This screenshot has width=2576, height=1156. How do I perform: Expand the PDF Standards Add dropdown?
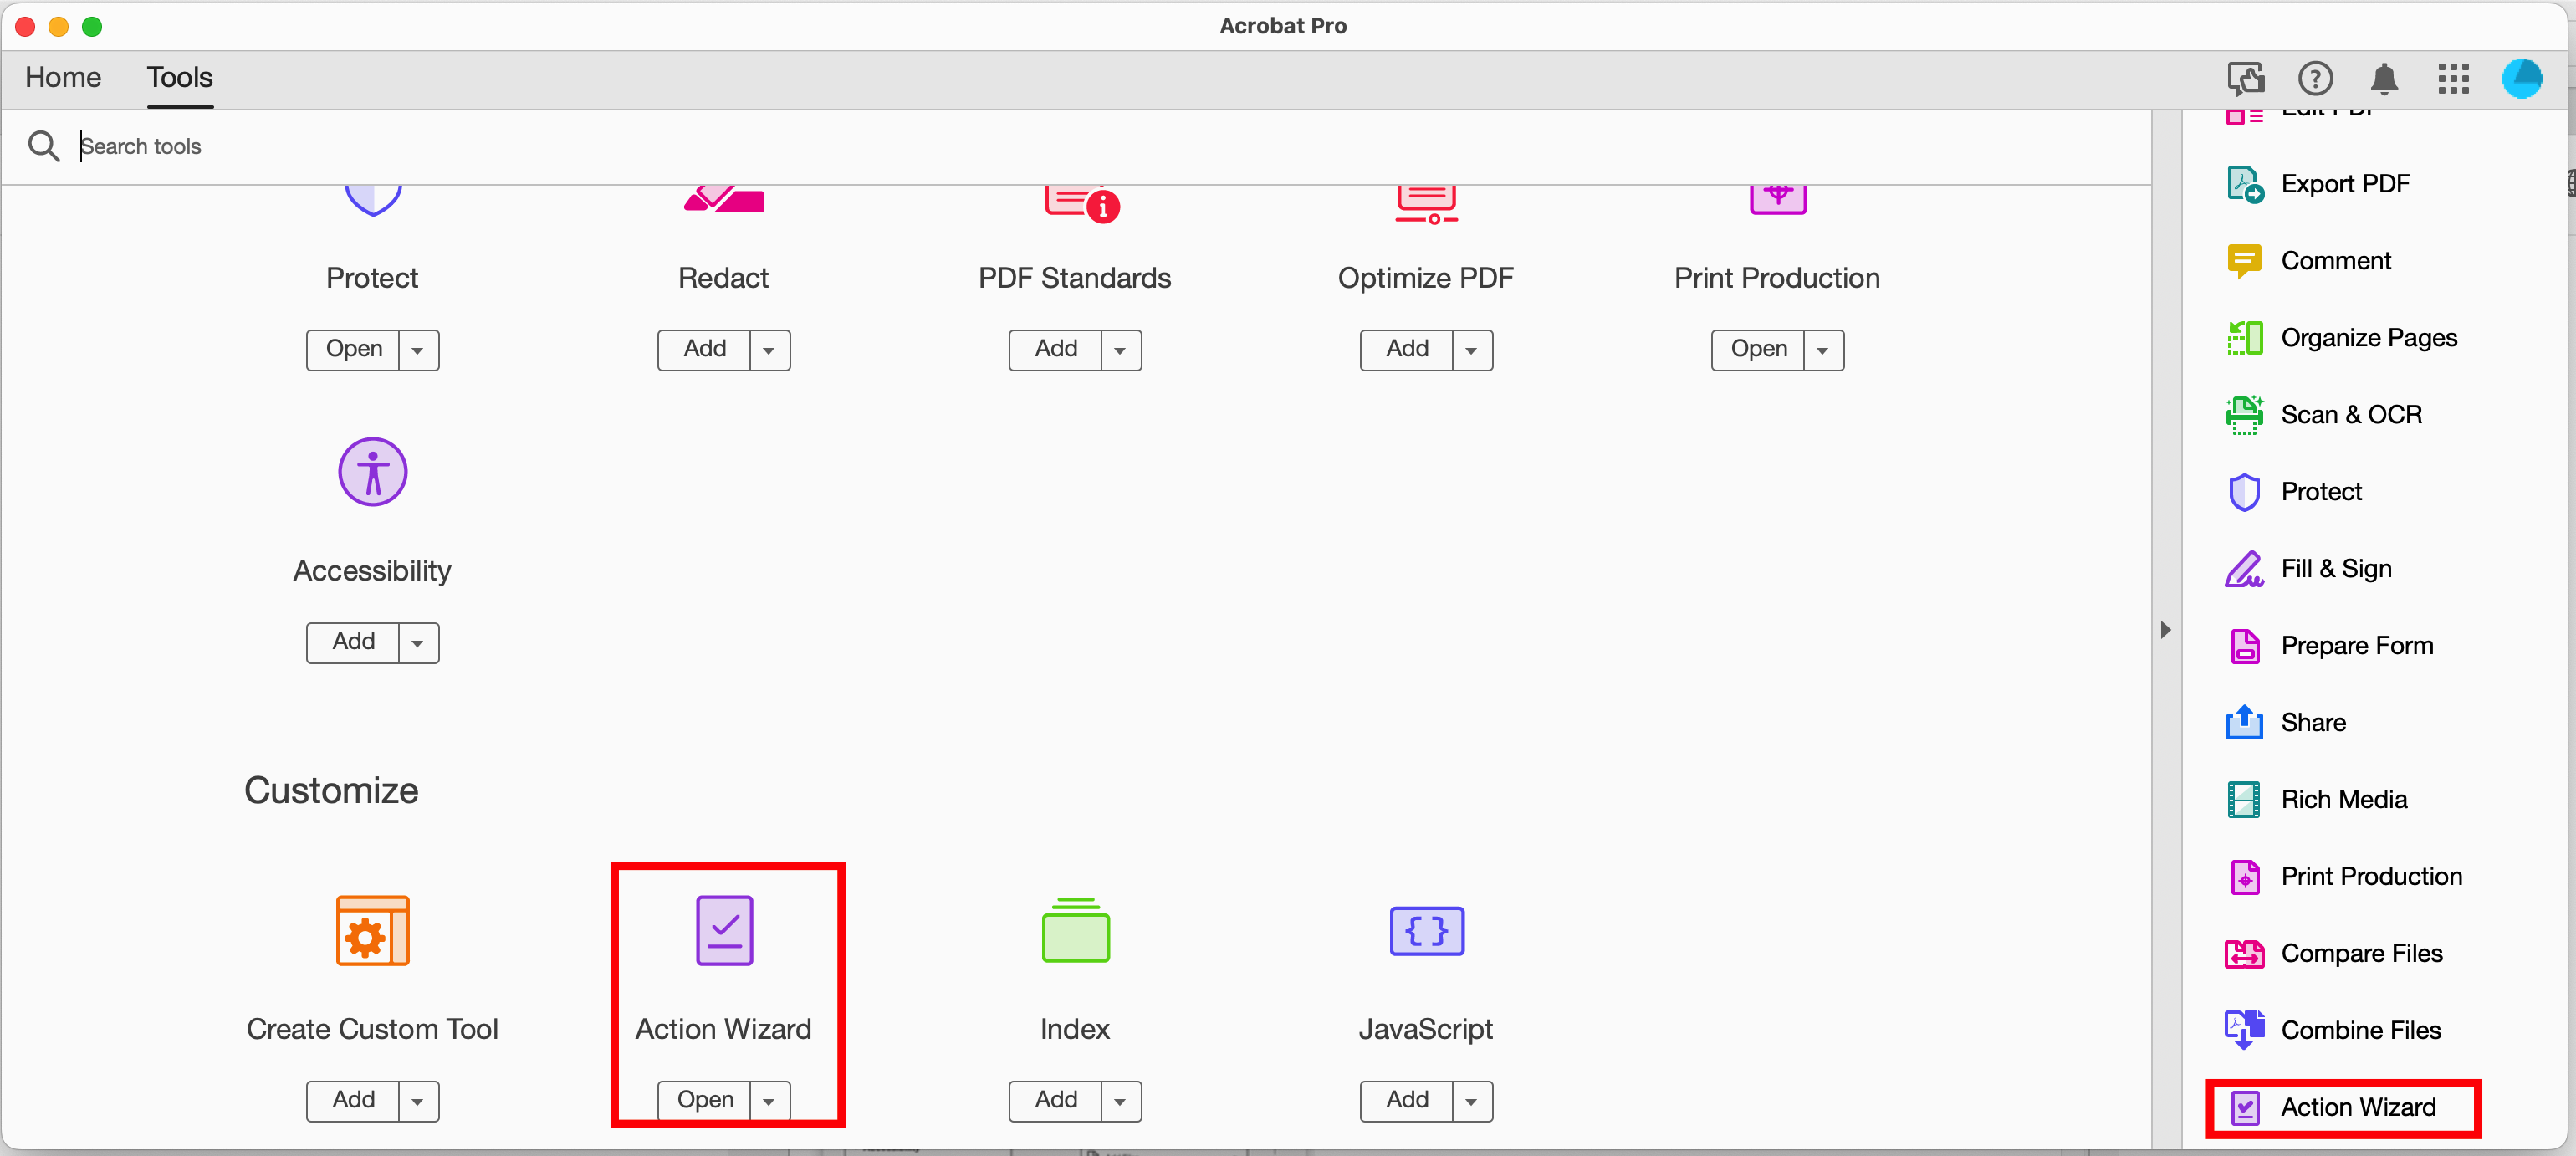point(1119,348)
